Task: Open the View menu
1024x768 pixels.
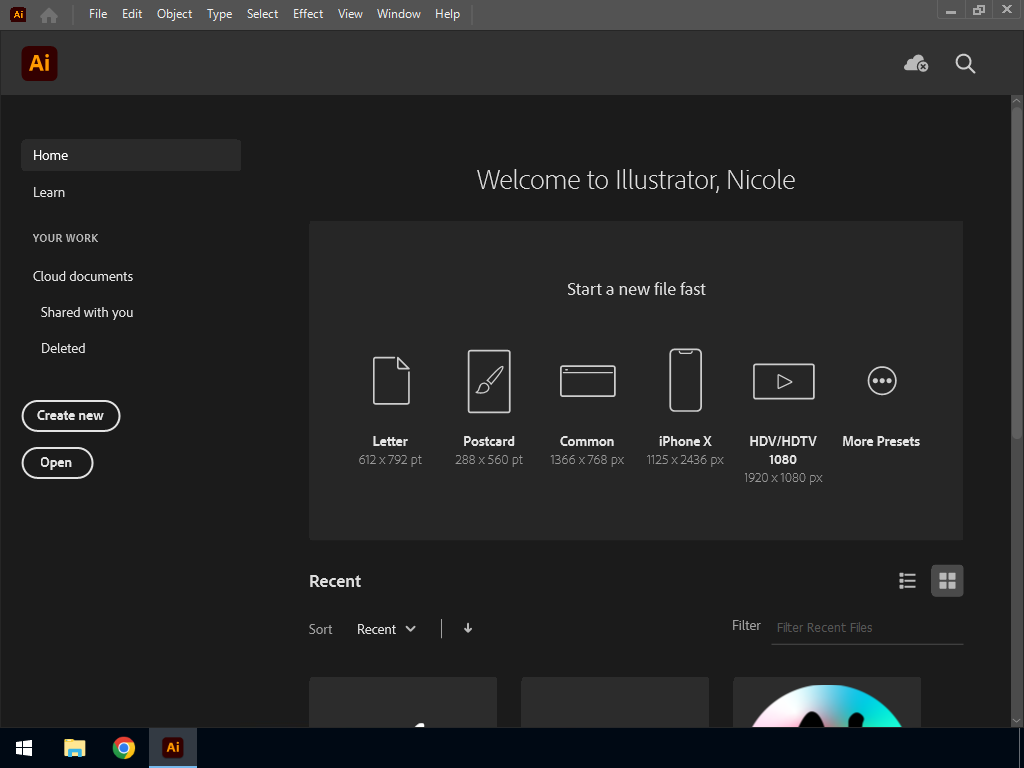Action: [x=350, y=14]
